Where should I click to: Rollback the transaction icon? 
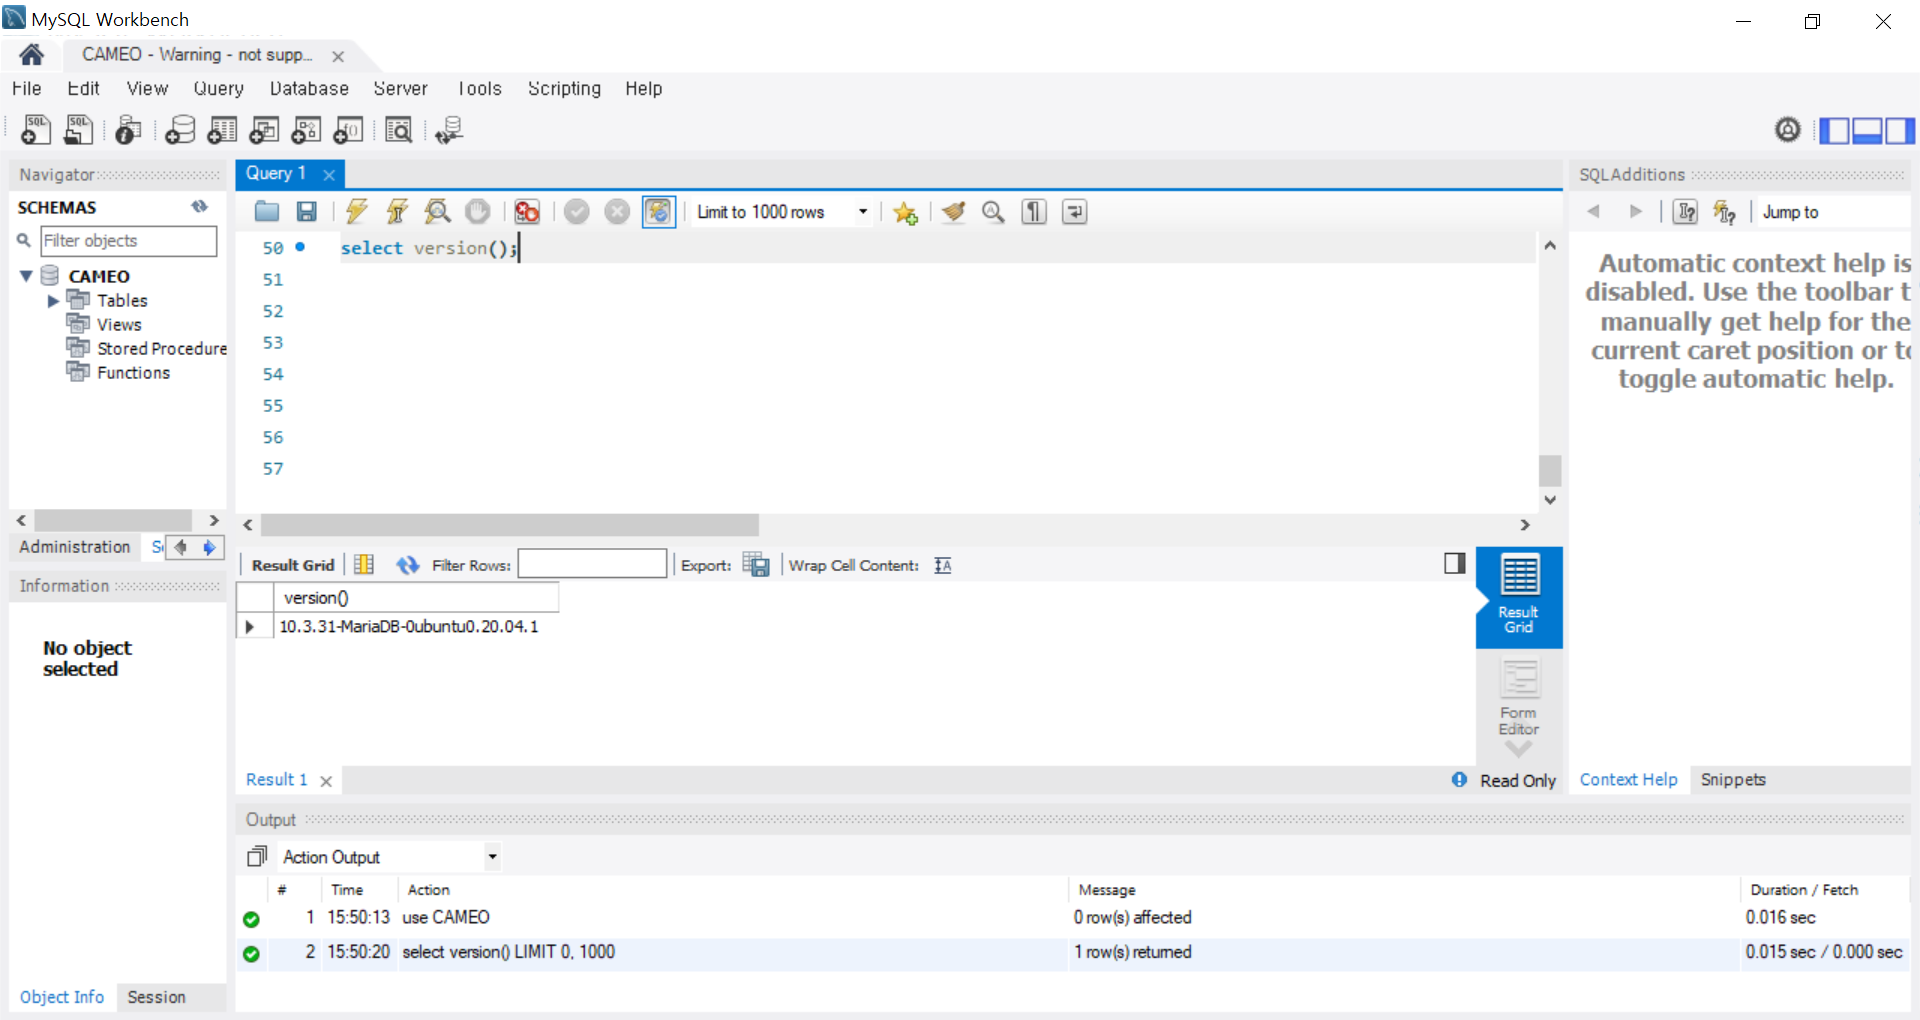tap(618, 211)
